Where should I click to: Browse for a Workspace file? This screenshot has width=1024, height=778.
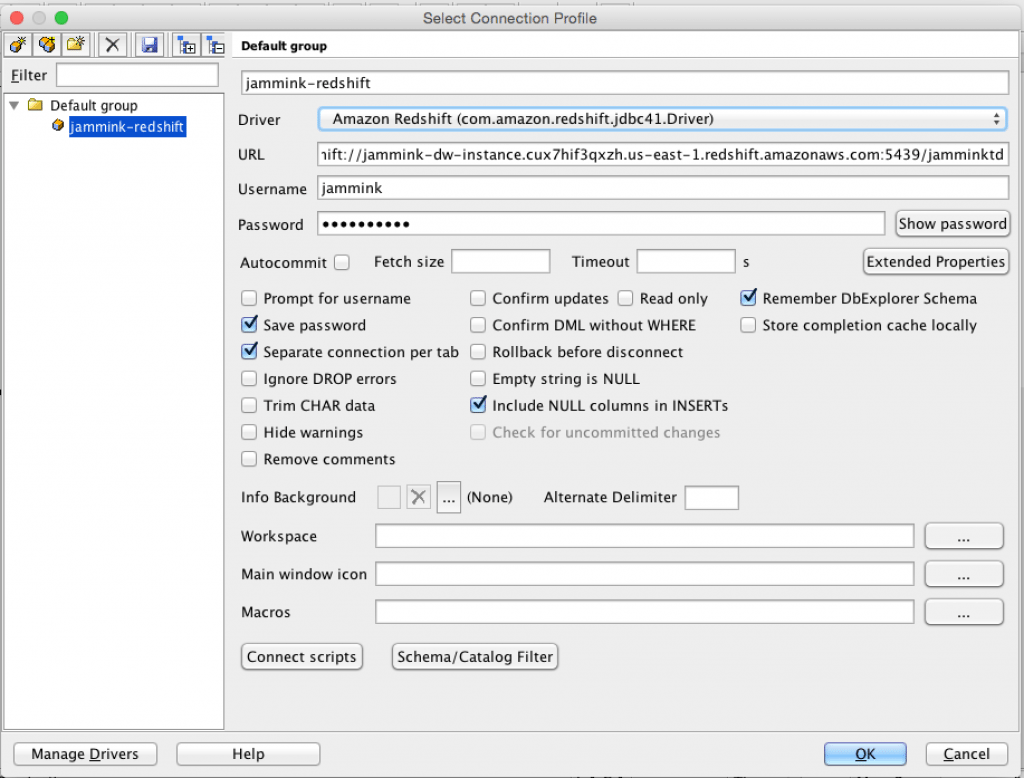pos(964,536)
